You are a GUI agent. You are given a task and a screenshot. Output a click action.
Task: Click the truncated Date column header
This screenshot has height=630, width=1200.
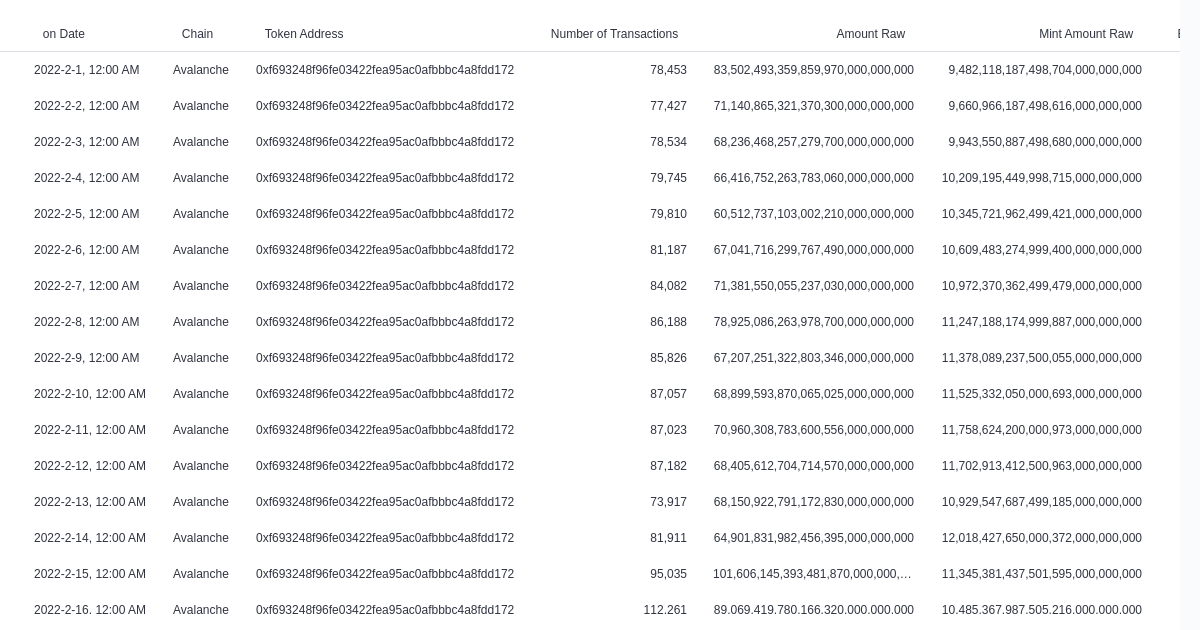(63, 34)
